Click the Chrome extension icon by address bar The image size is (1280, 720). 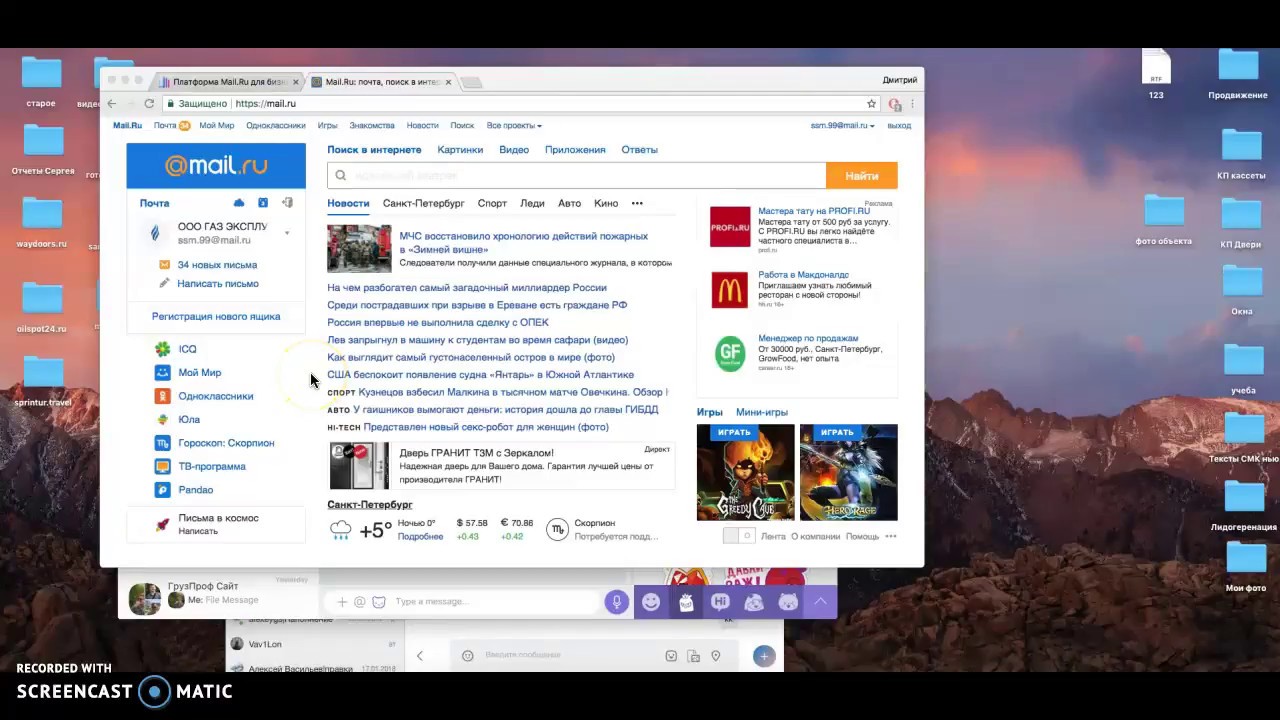click(x=895, y=104)
